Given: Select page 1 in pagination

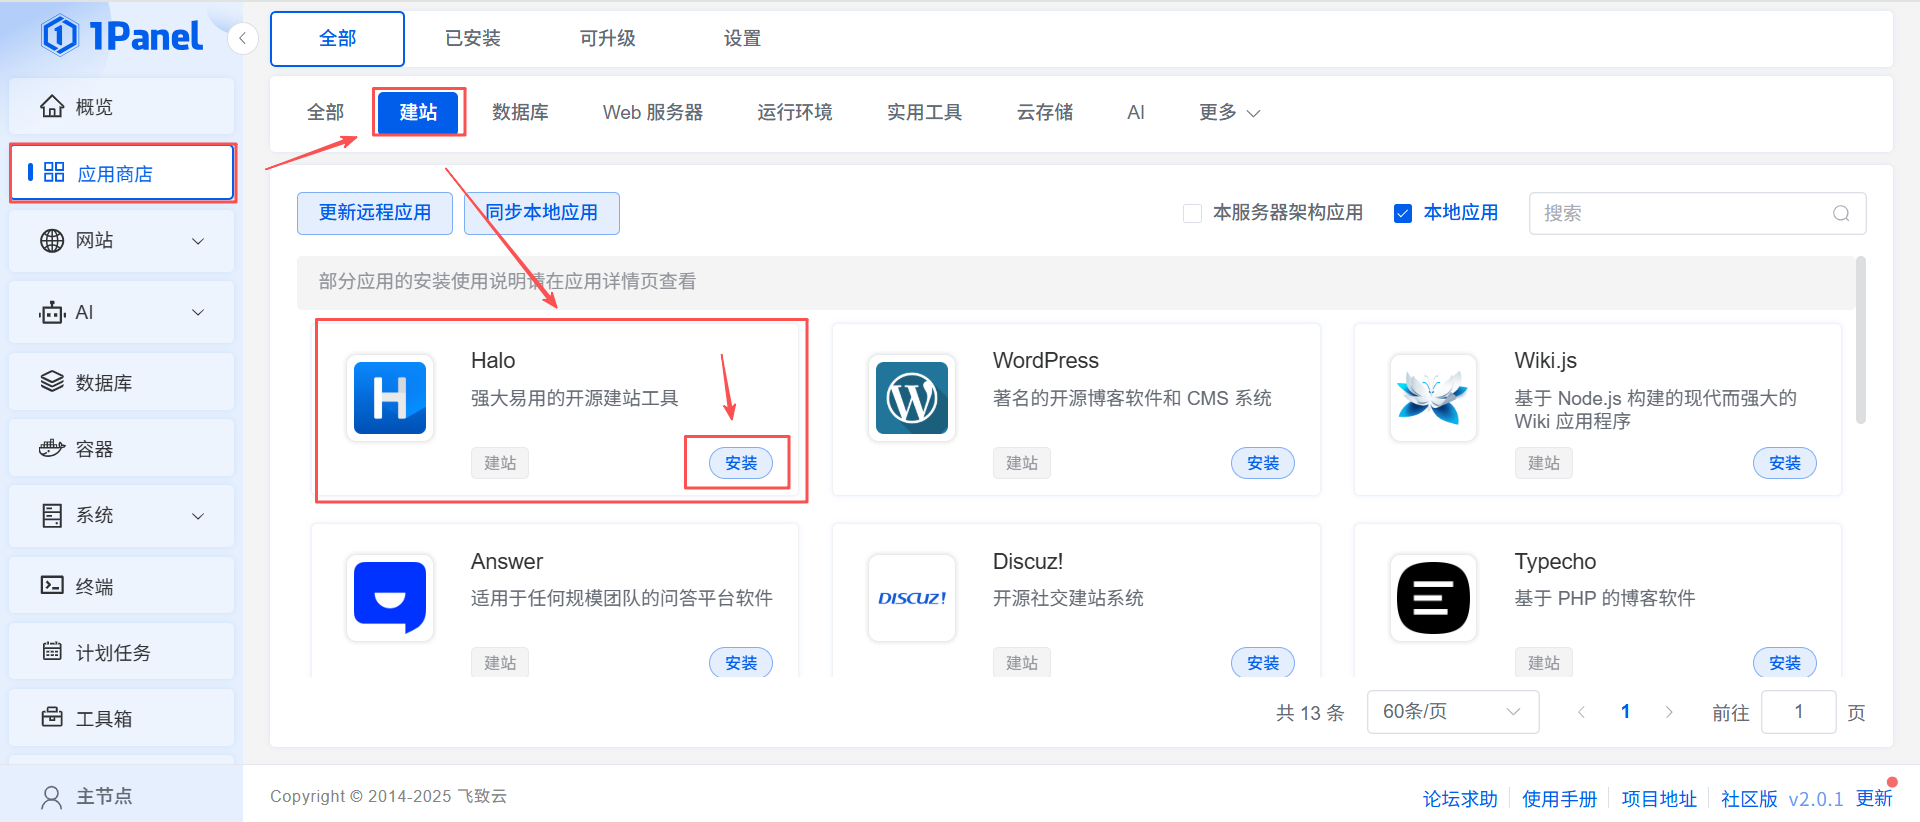Looking at the screenshot, I should [1625, 712].
